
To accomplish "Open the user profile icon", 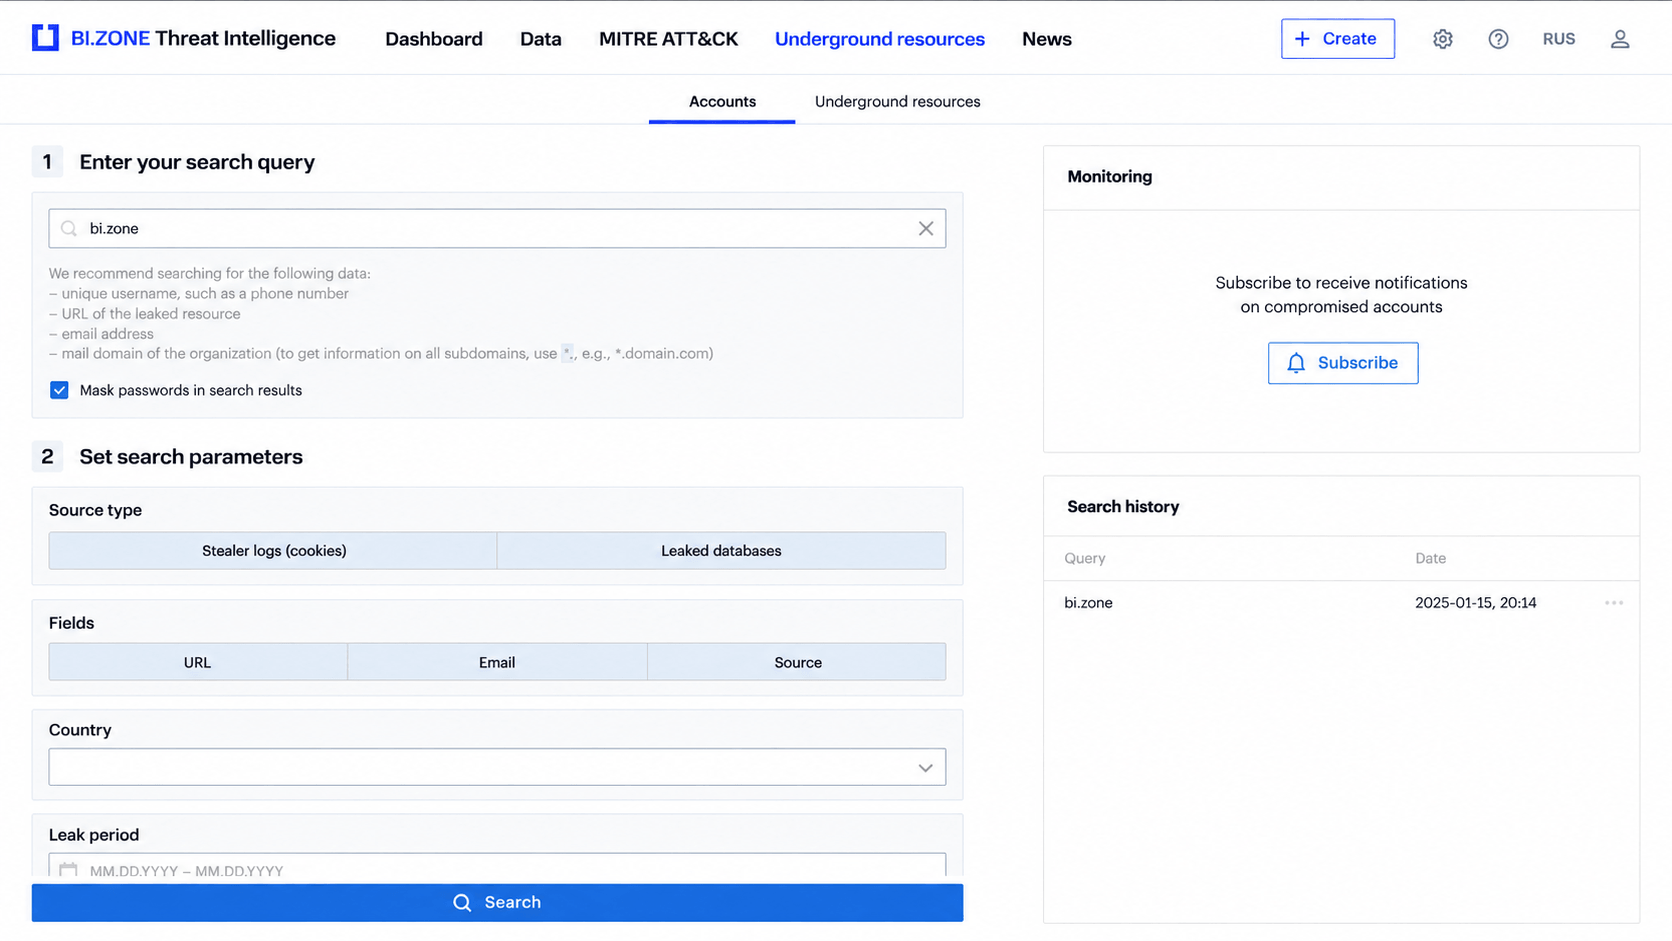I will point(1620,39).
